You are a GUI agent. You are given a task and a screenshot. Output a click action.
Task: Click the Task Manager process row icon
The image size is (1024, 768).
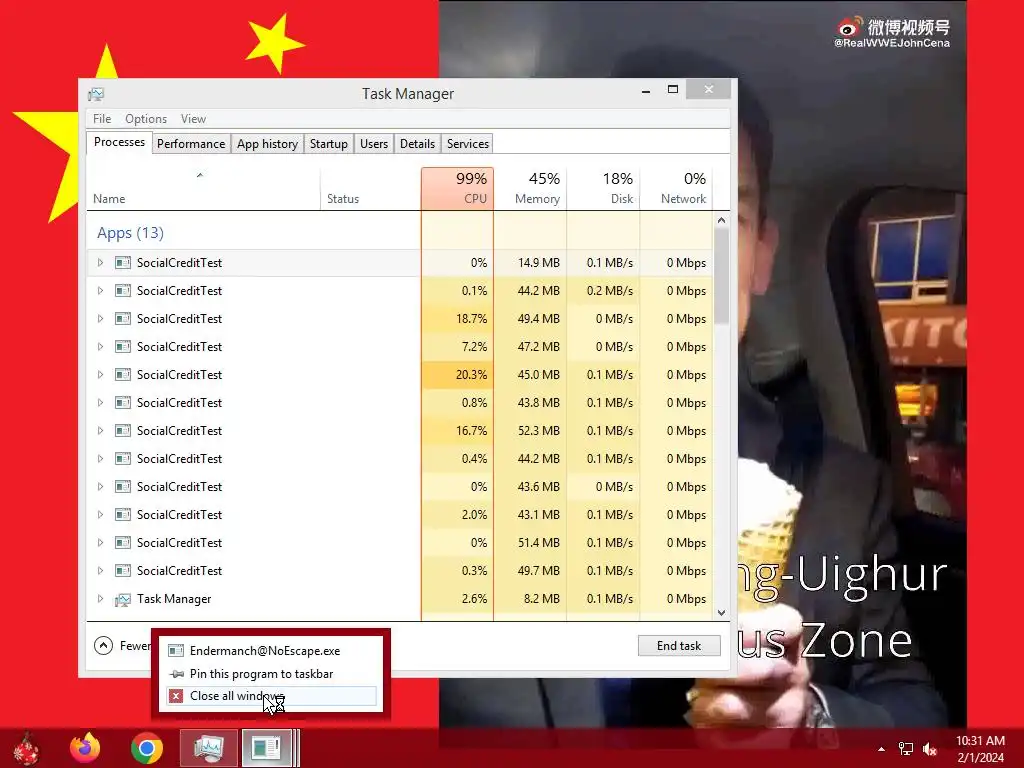pos(123,599)
